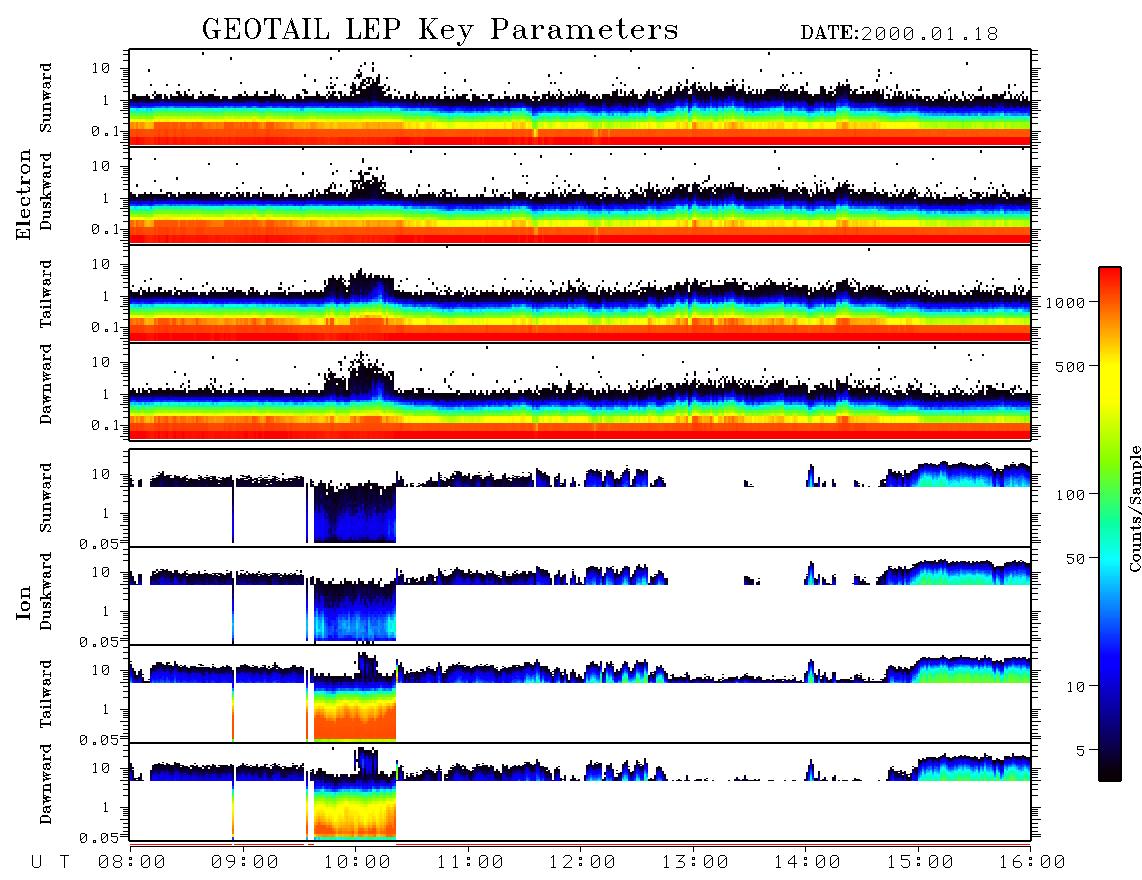Viewport: 1142px width, 880px height.
Task: Select the Electron Dawnward axis label
Action: coord(46,385)
